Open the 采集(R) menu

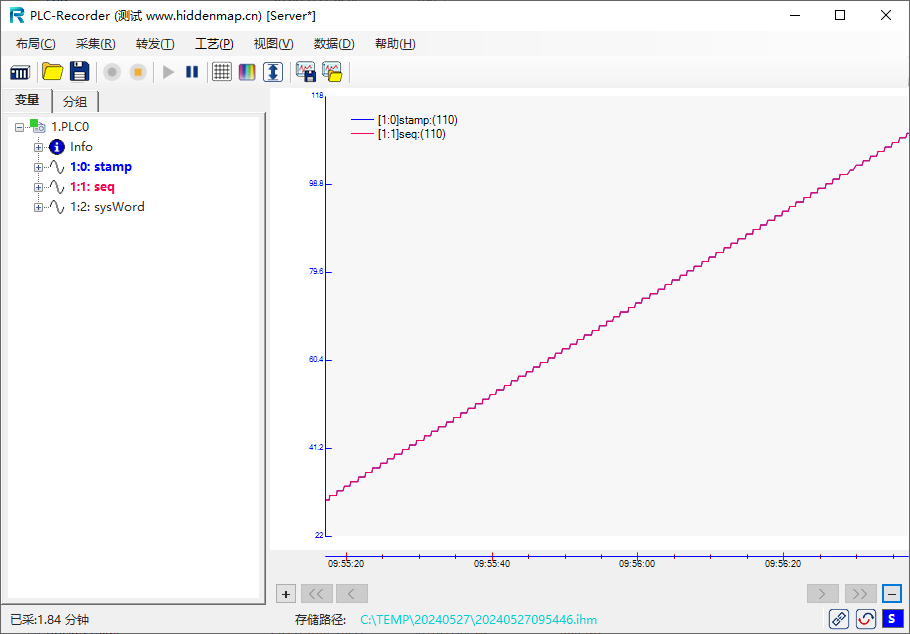96,44
